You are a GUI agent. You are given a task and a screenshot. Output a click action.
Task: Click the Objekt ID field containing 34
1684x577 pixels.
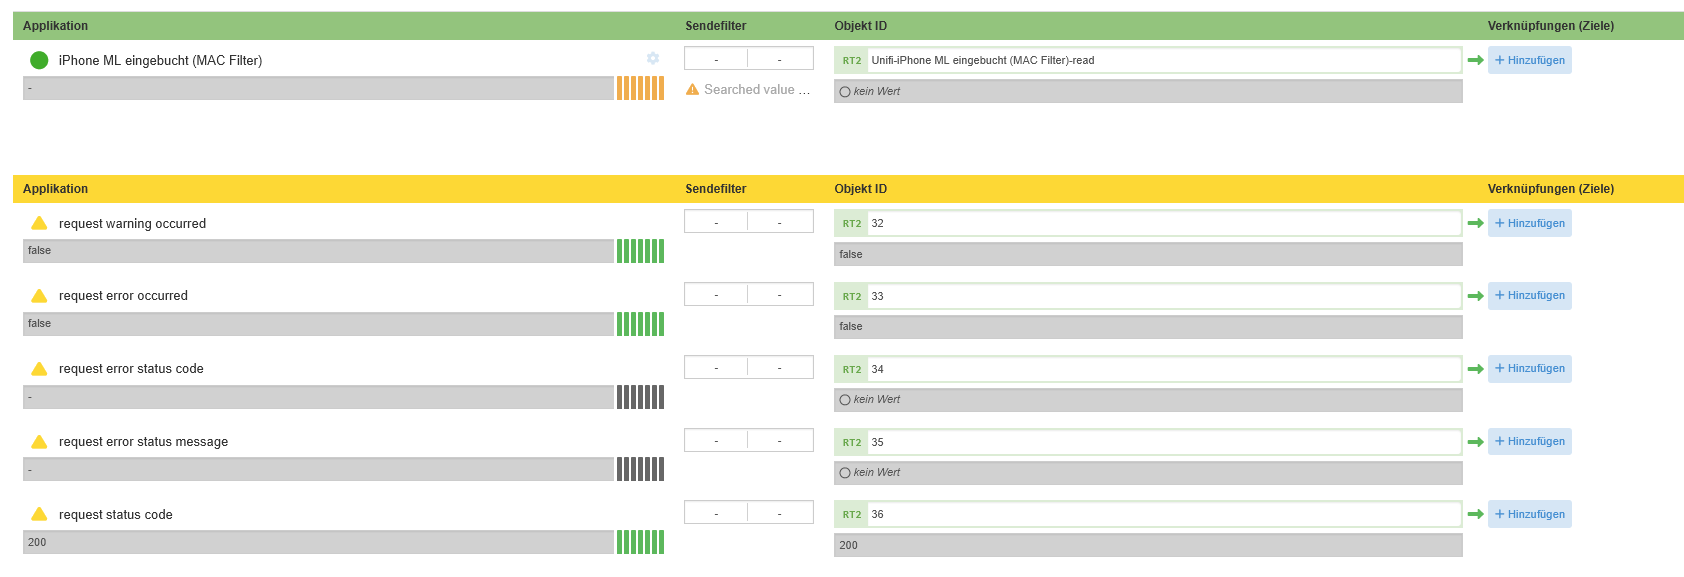tap(1162, 369)
